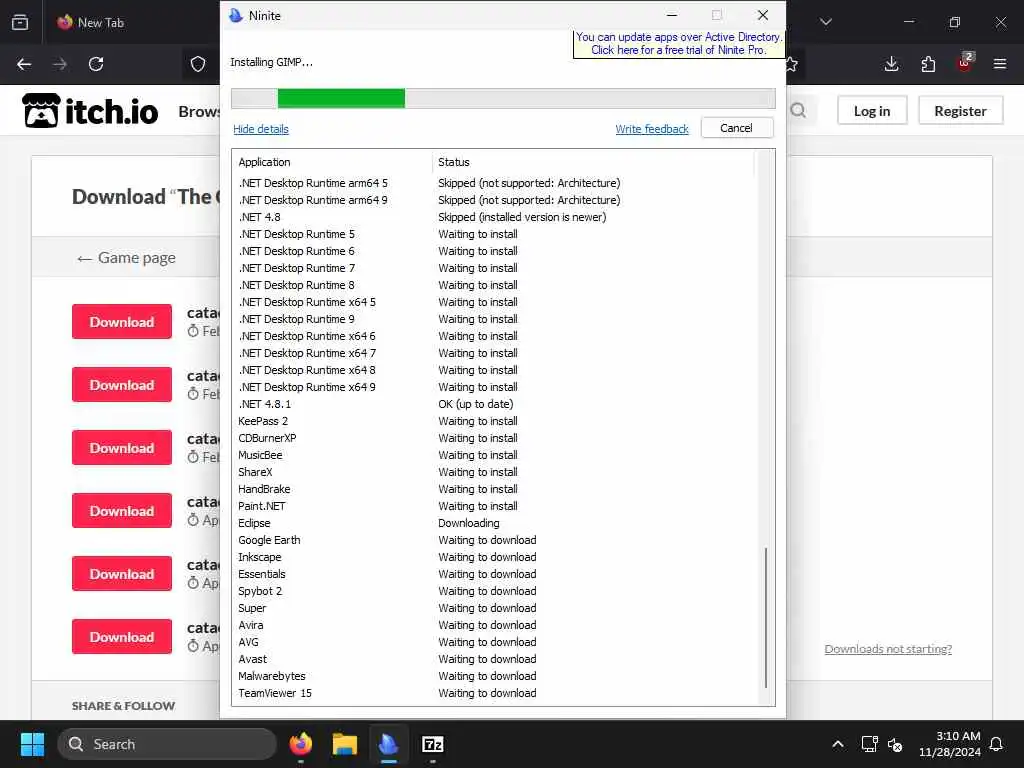Select the Google Earth row
The height and width of the screenshot is (768, 1024).
click(x=495, y=540)
